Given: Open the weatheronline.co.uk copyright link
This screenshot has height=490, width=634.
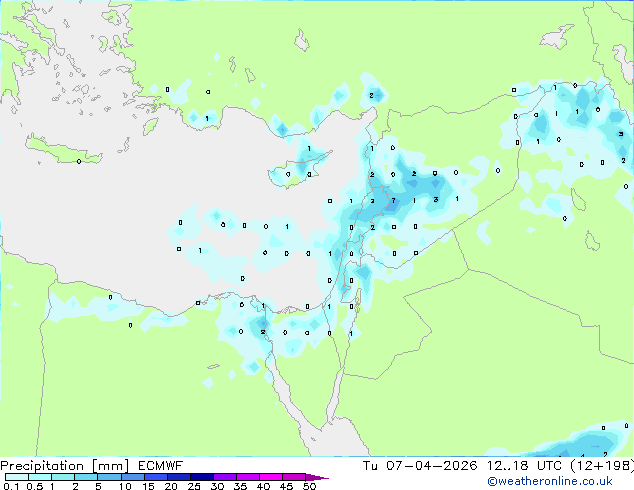Looking at the screenshot, I should point(550,481).
